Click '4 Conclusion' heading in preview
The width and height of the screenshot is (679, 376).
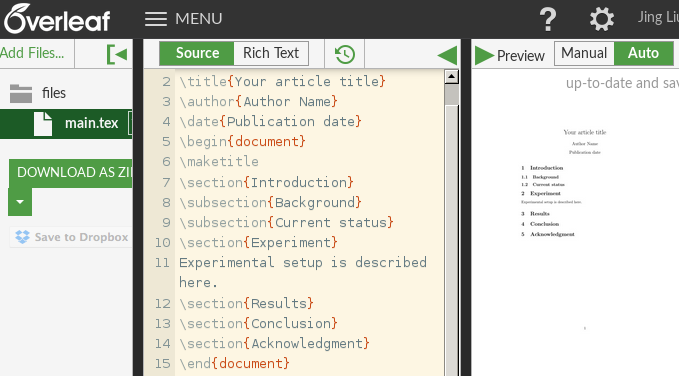point(540,224)
